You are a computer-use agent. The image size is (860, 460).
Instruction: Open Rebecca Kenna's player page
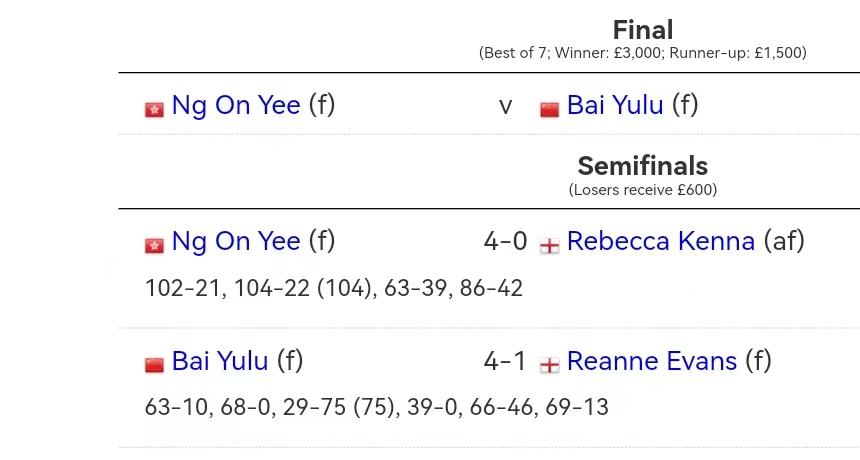[x=661, y=241]
